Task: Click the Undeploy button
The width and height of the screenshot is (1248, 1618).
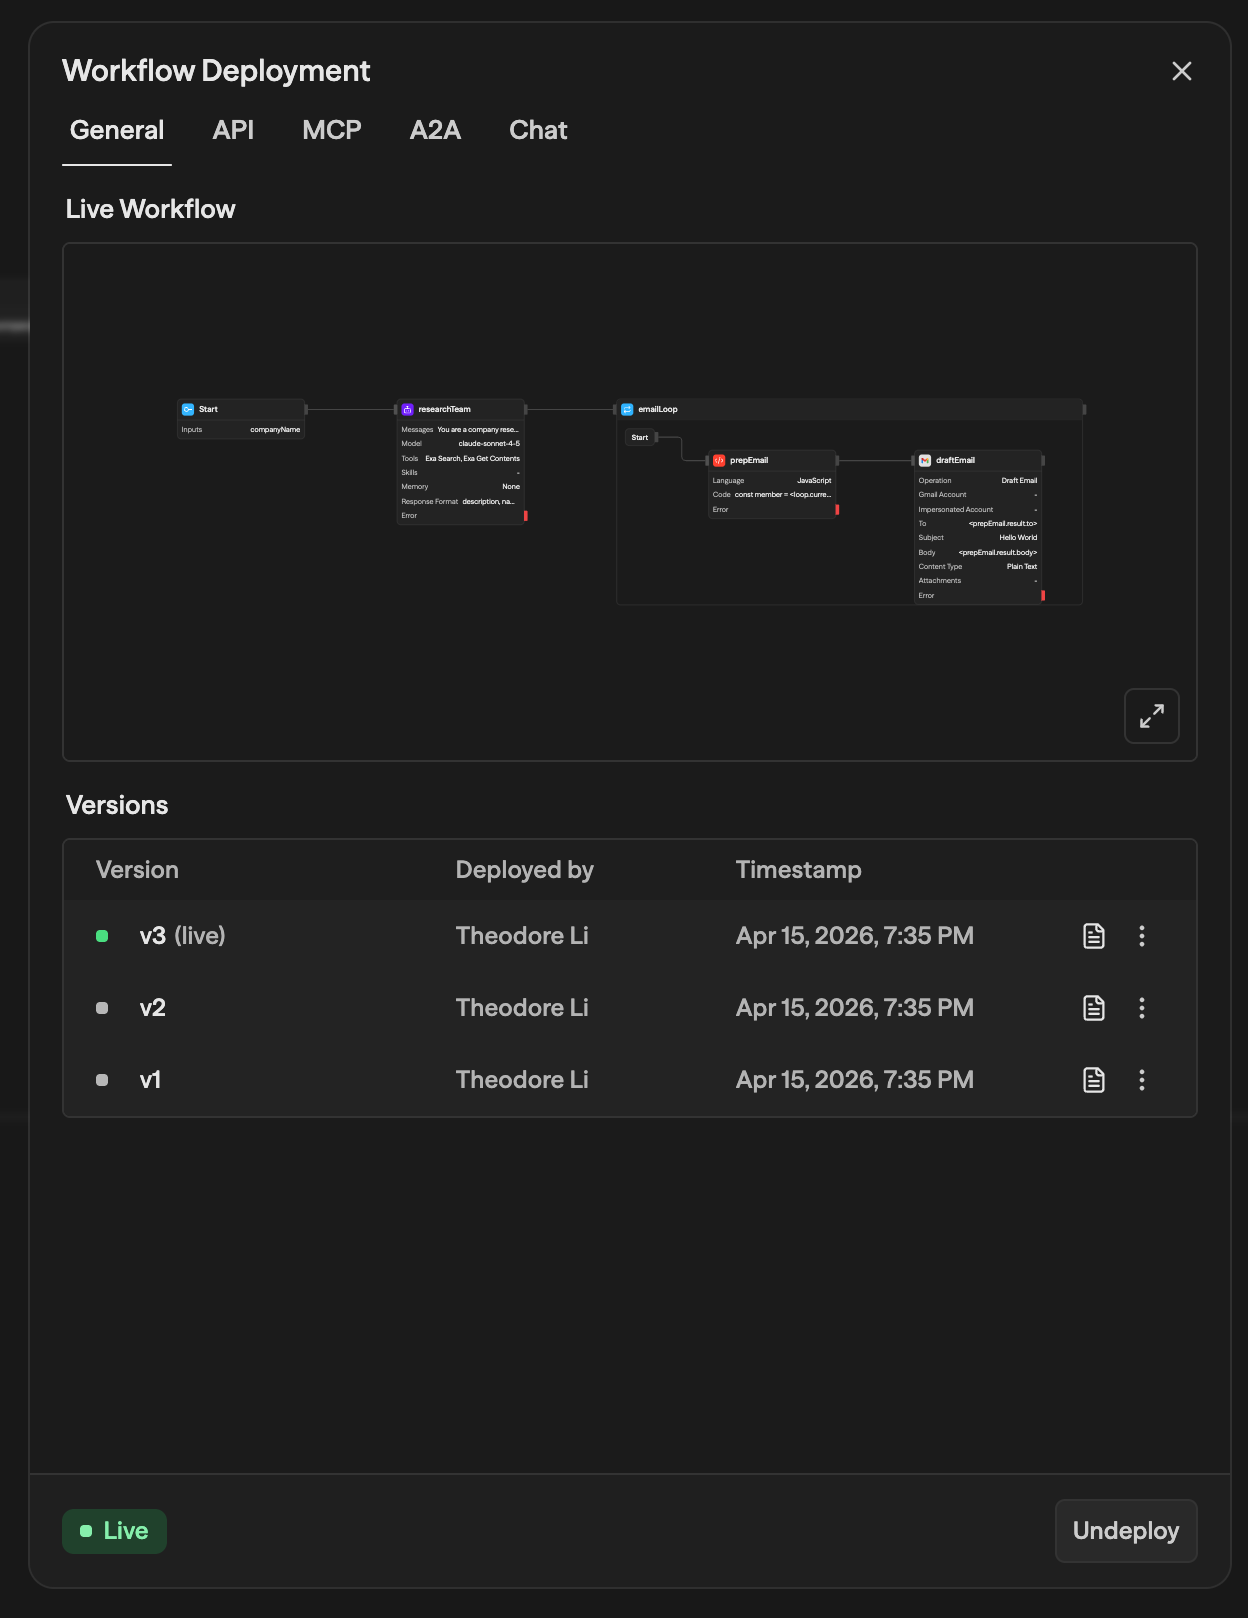Action: (1126, 1531)
